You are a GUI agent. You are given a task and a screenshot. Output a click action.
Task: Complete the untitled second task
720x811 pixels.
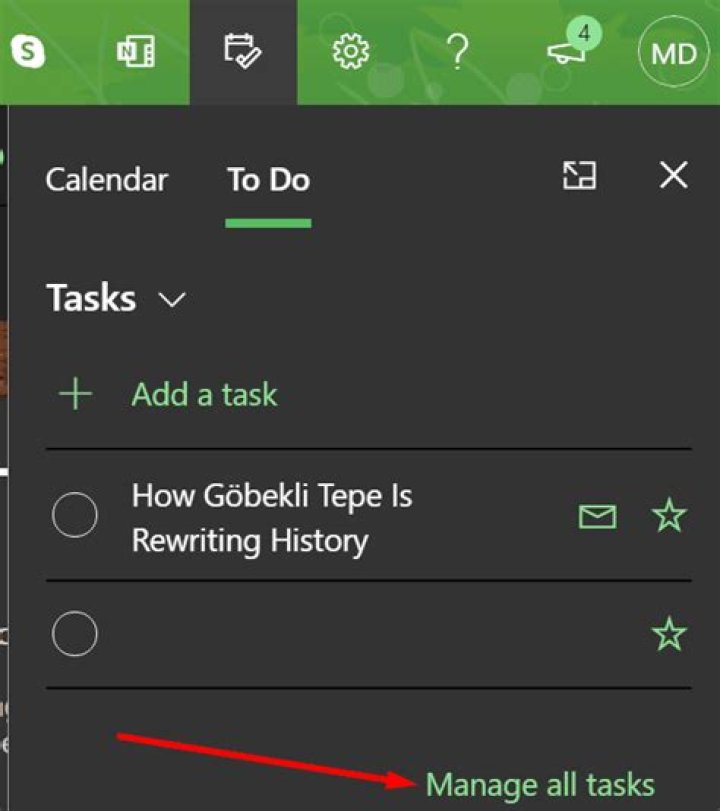(x=75, y=634)
